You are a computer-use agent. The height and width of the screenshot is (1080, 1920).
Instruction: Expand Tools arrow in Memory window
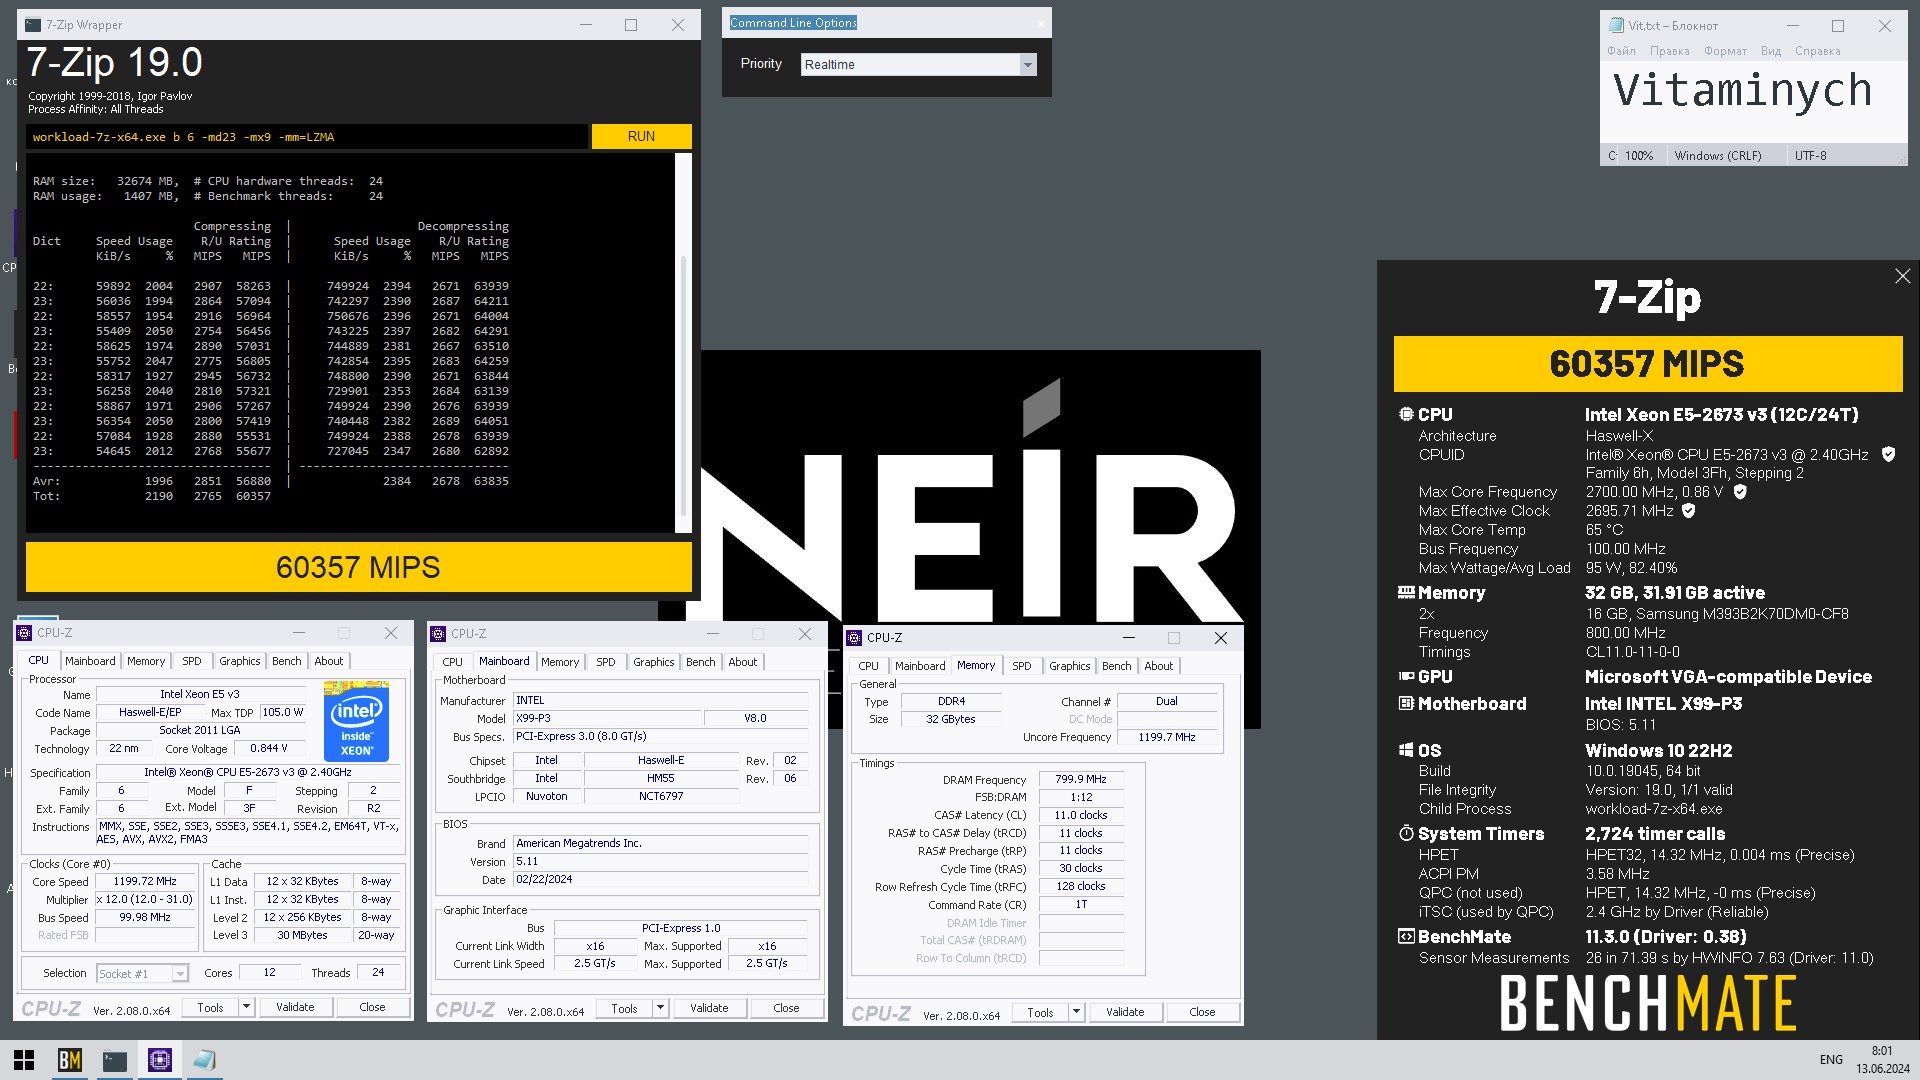1076,1013
